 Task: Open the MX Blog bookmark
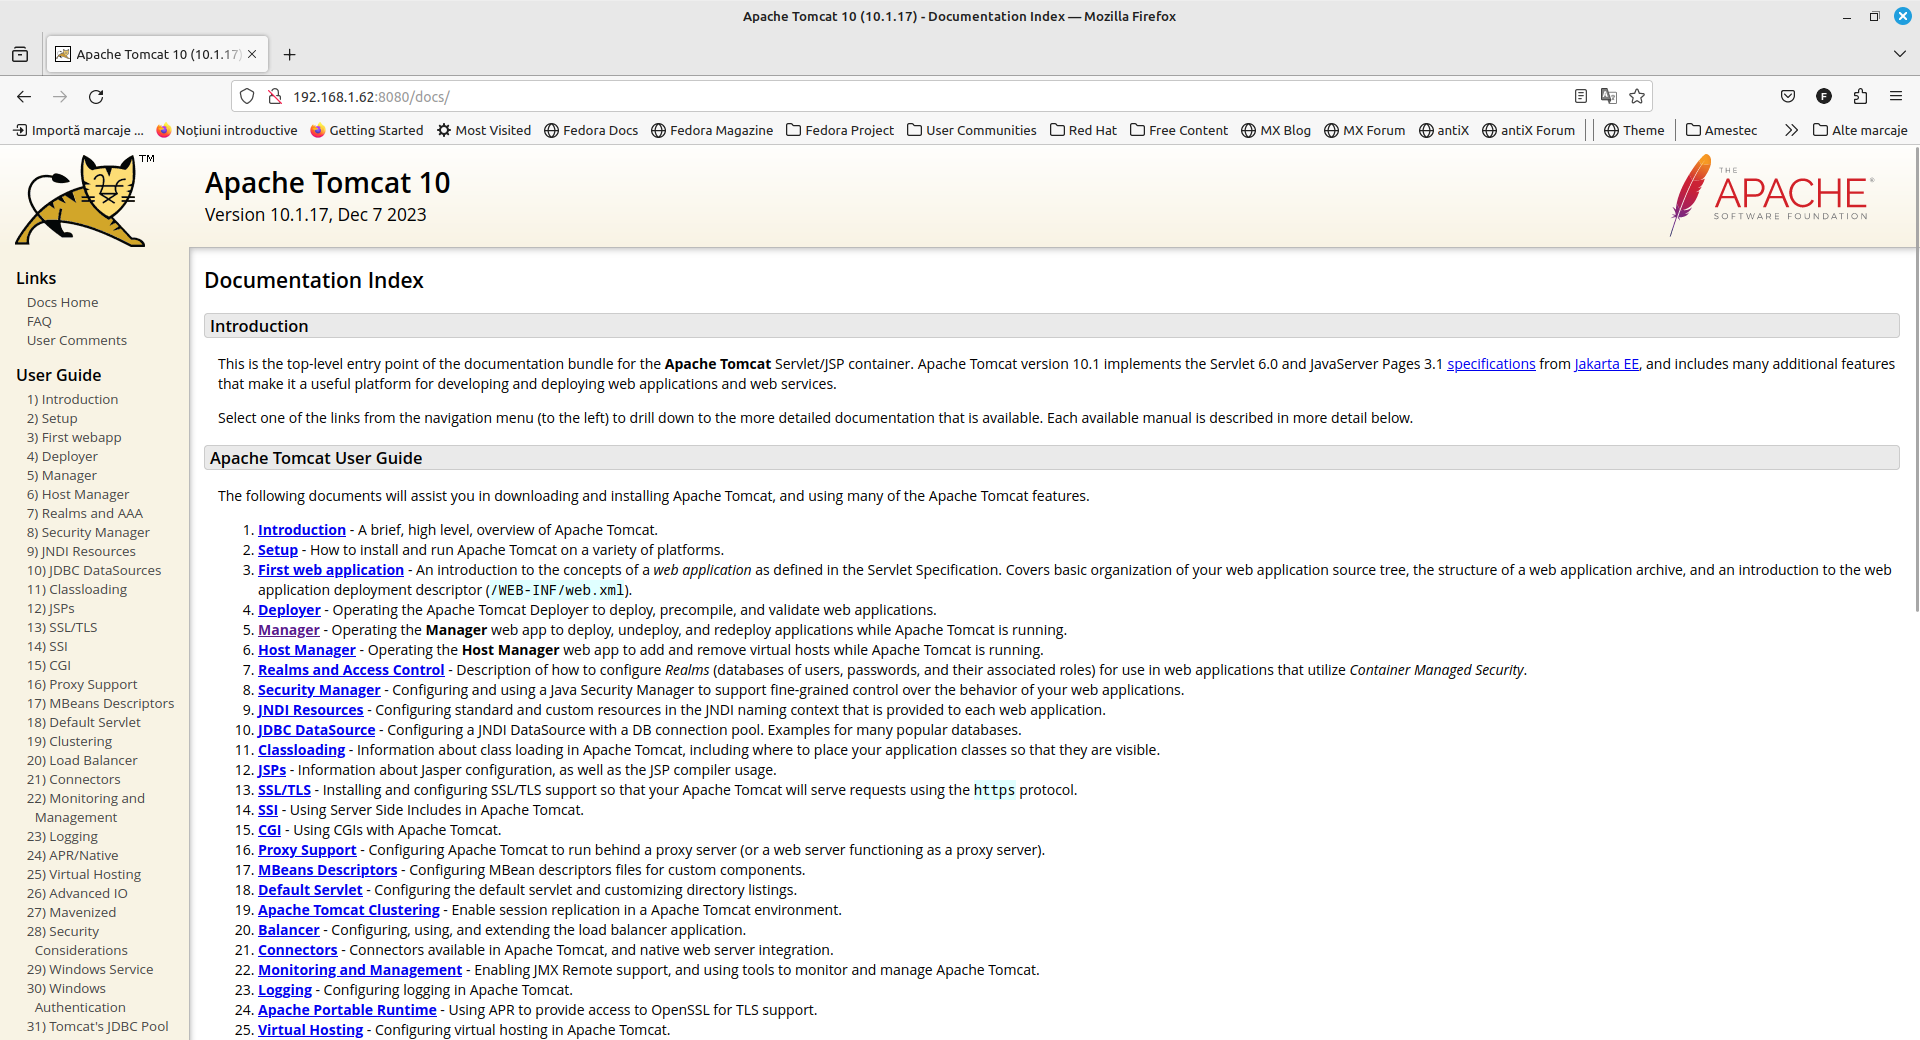pyautogui.click(x=1276, y=130)
